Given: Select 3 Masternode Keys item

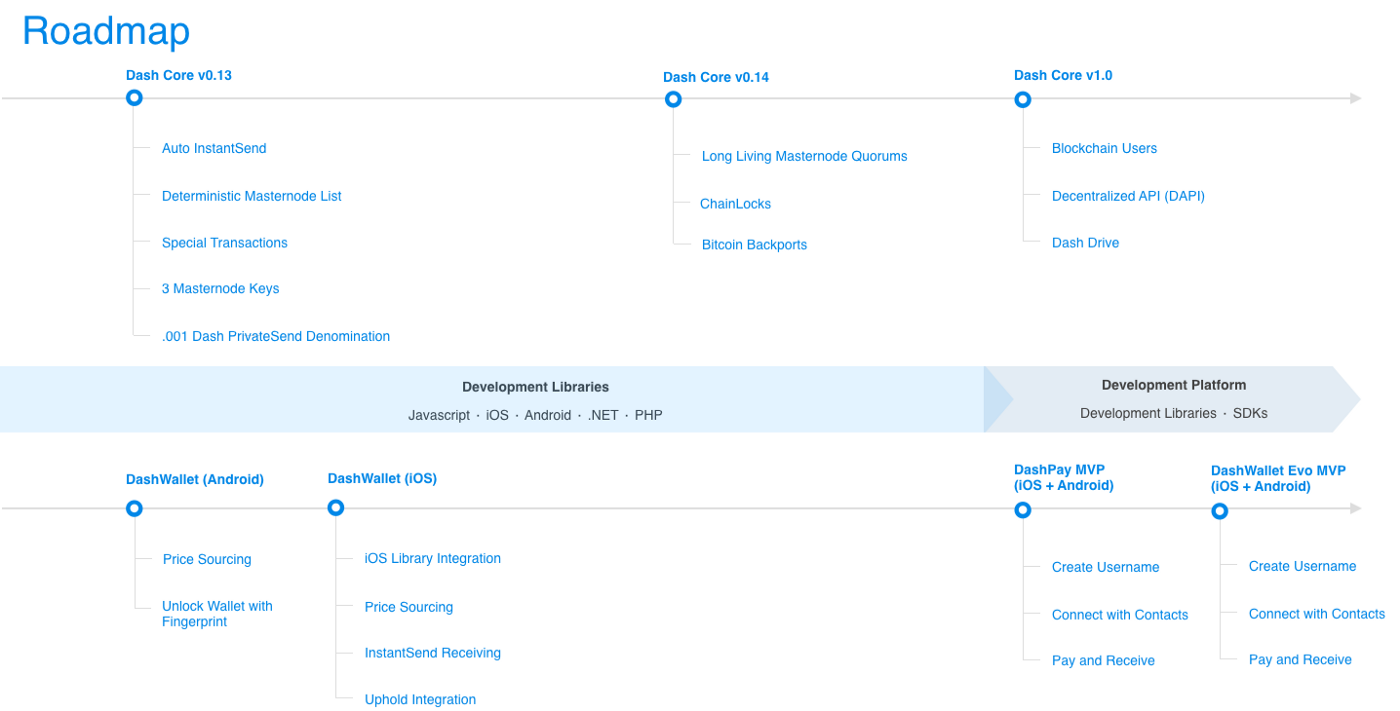Looking at the screenshot, I should pyautogui.click(x=221, y=289).
